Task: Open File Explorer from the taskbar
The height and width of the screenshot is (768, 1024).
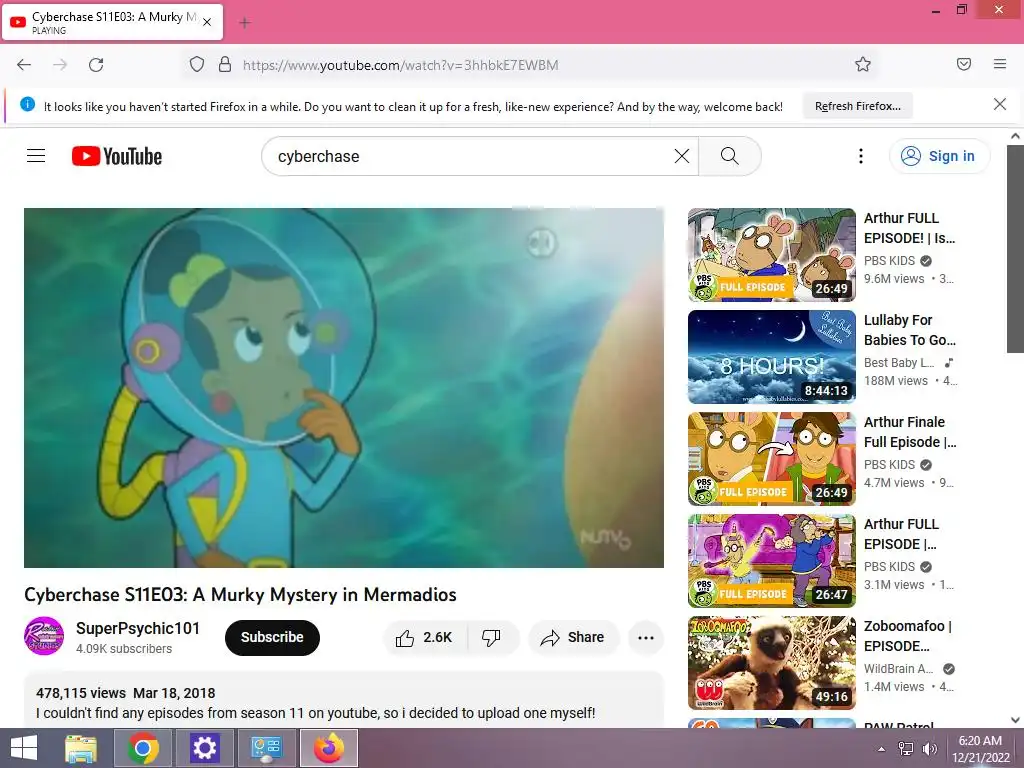Action: [81, 748]
